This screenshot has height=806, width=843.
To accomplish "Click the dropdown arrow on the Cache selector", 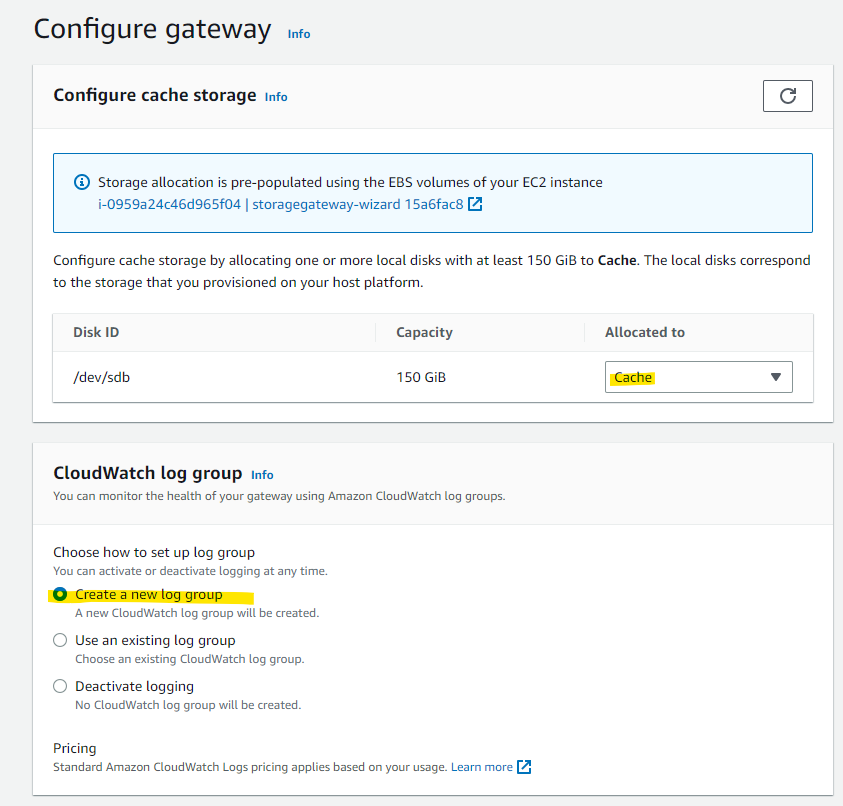I will pos(776,377).
